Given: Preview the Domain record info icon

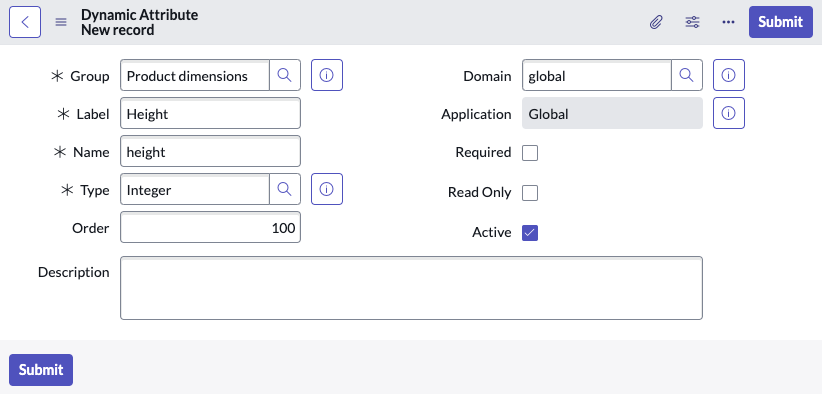Looking at the screenshot, I should [729, 75].
